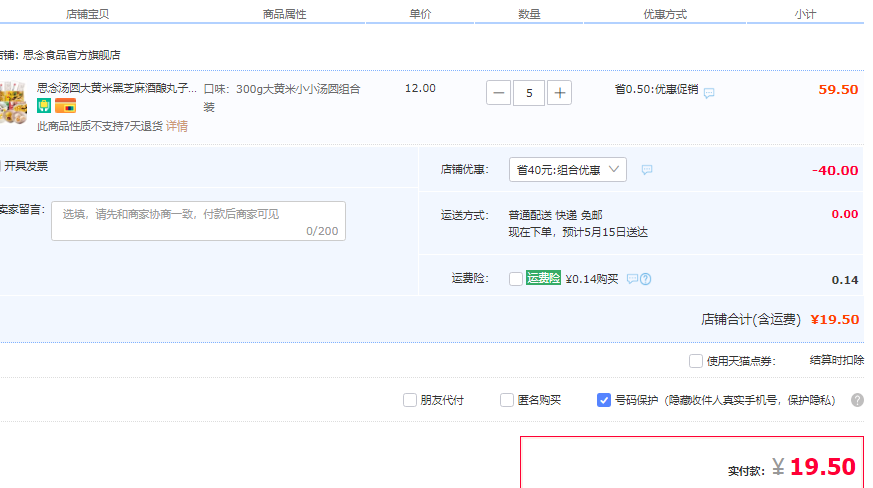This screenshot has height=488, width=873.
Task: Click the gray help icon beside 号码保护
Action: pos(857,400)
